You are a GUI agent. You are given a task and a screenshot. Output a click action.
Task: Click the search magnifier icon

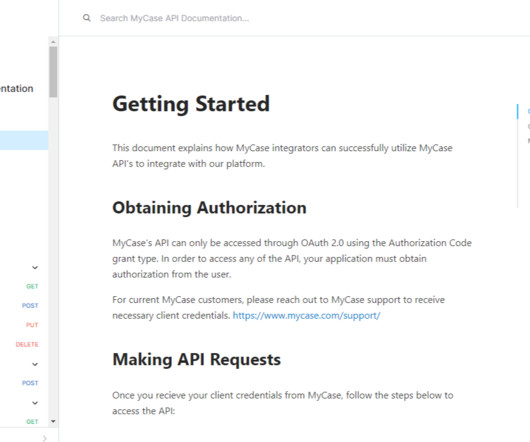point(87,18)
